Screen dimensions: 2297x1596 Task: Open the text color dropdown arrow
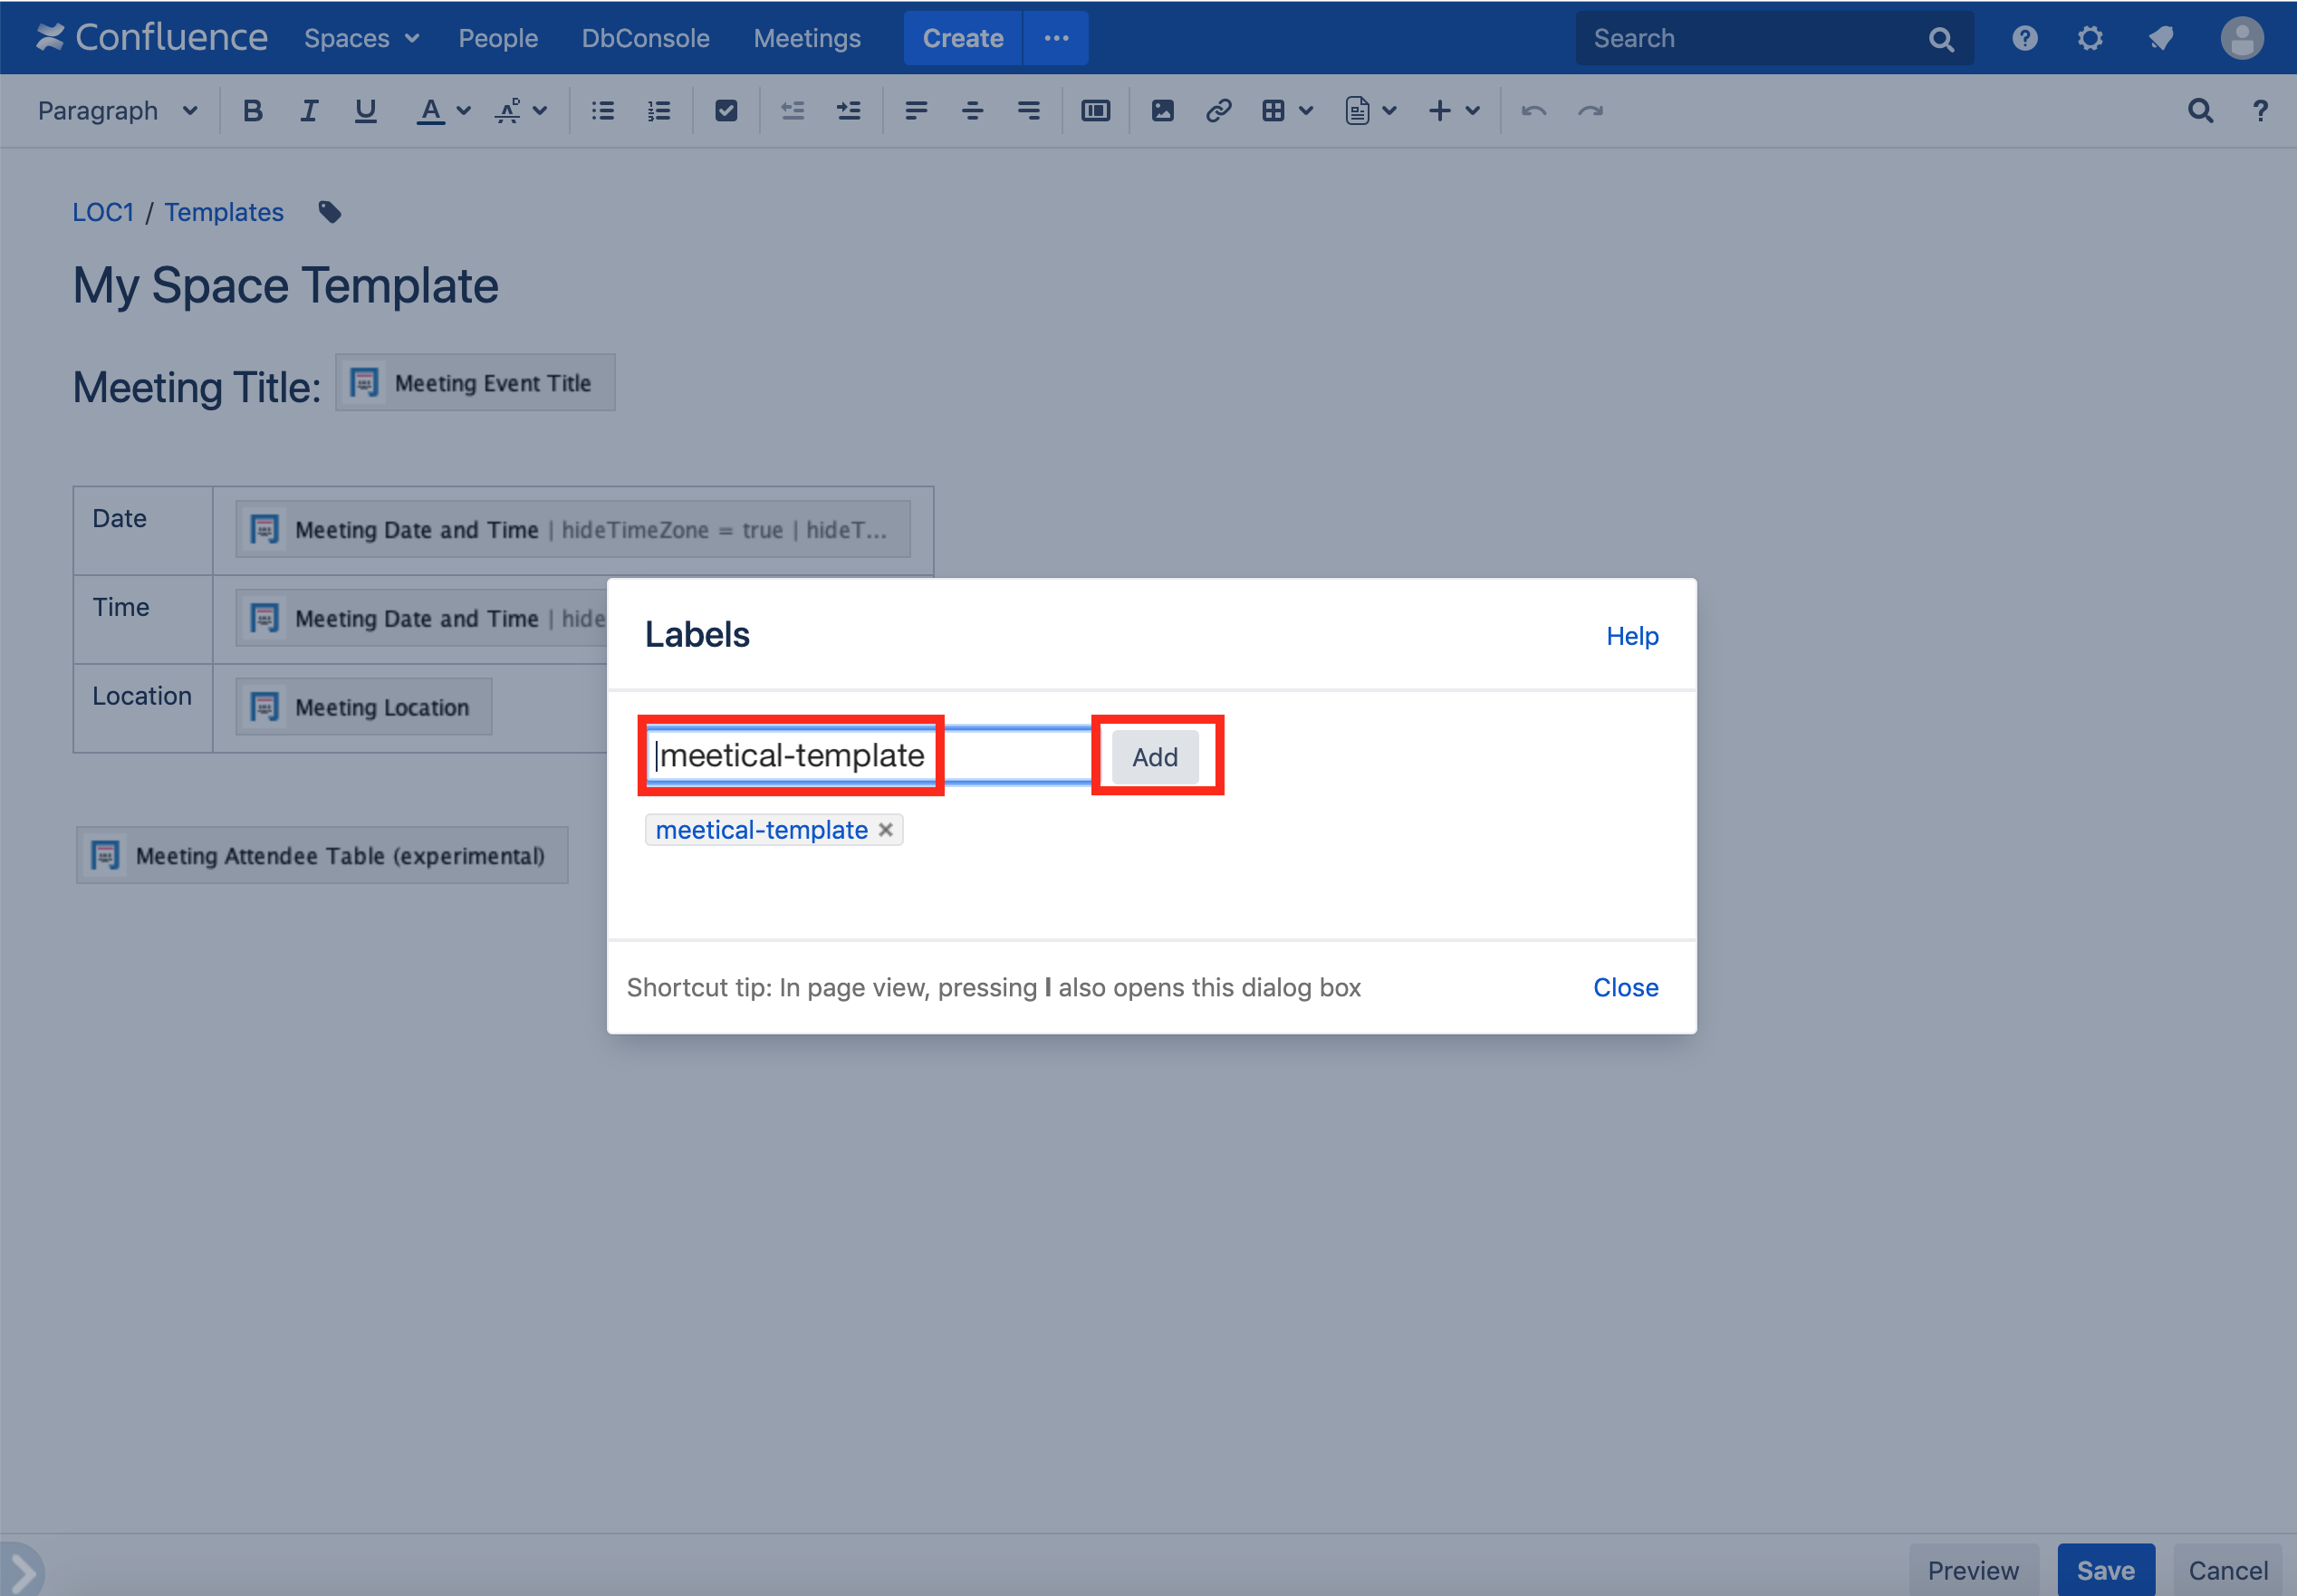(463, 111)
